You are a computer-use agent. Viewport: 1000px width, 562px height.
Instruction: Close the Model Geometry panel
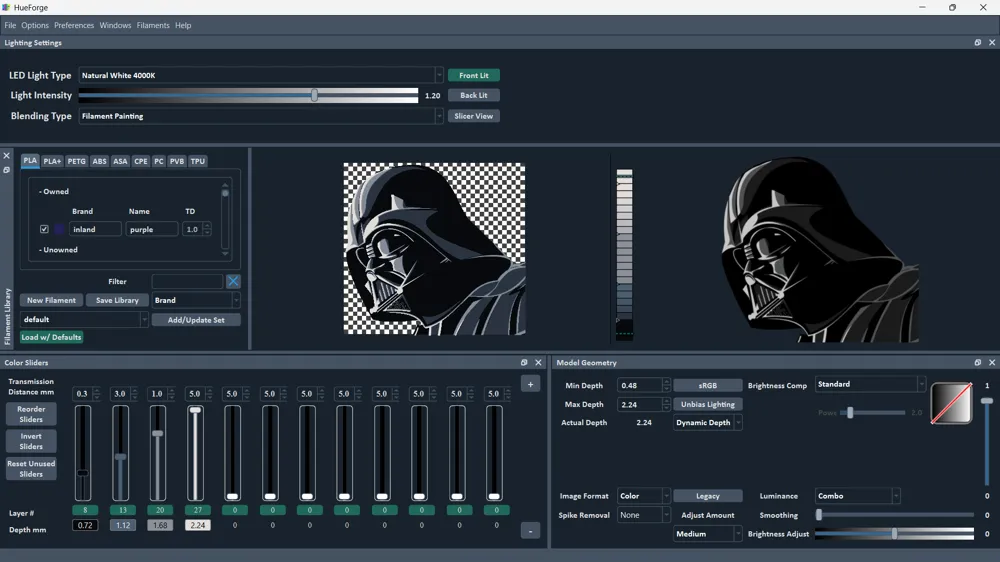point(992,362)
